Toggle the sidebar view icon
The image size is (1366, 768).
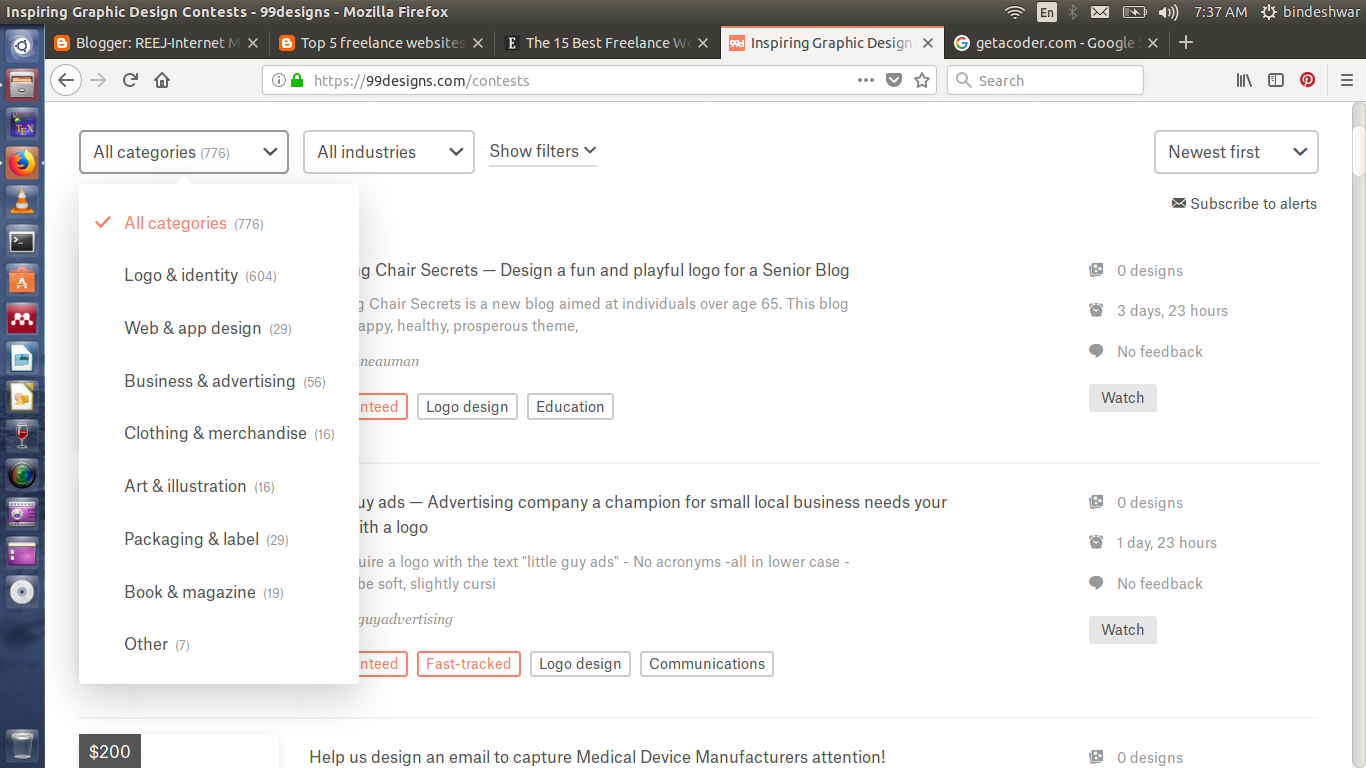1276,80
